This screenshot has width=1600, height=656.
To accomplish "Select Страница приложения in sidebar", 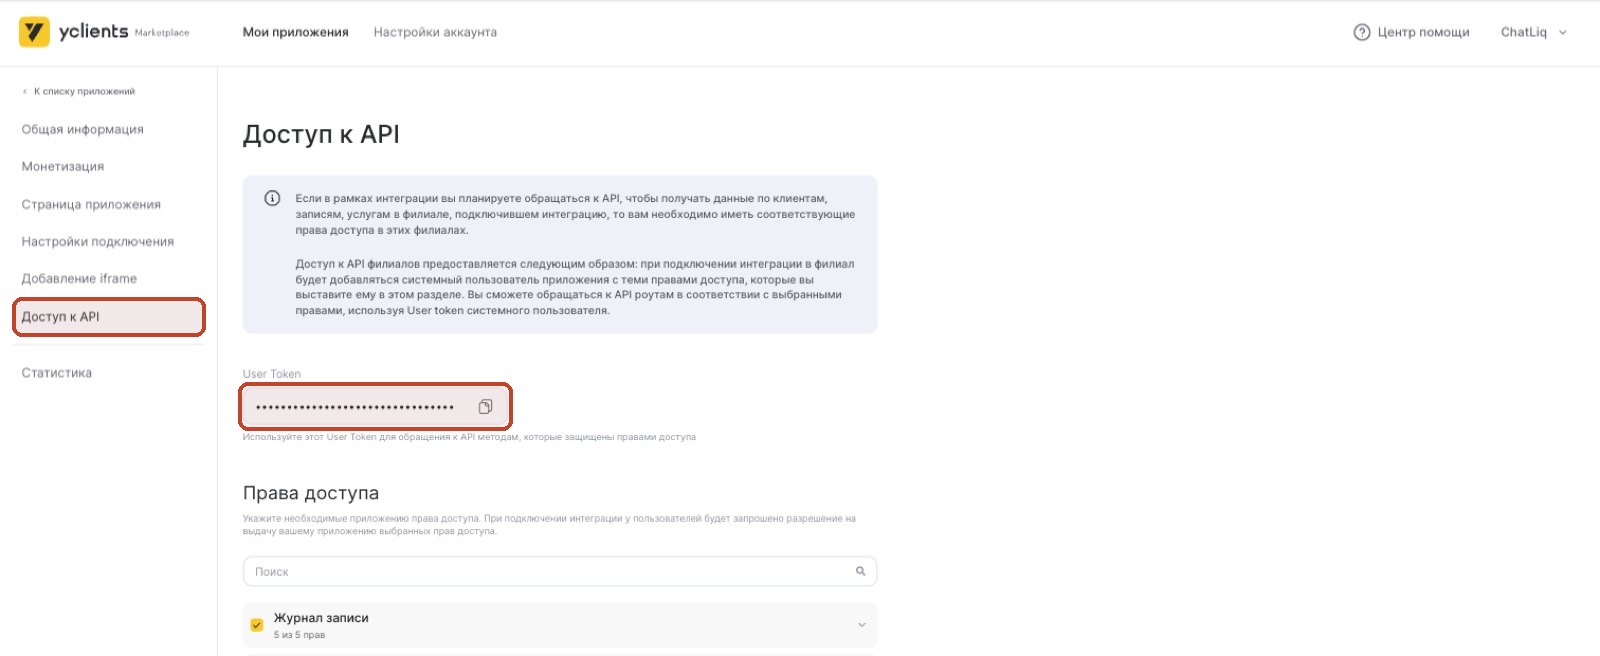I will [91, 204].
